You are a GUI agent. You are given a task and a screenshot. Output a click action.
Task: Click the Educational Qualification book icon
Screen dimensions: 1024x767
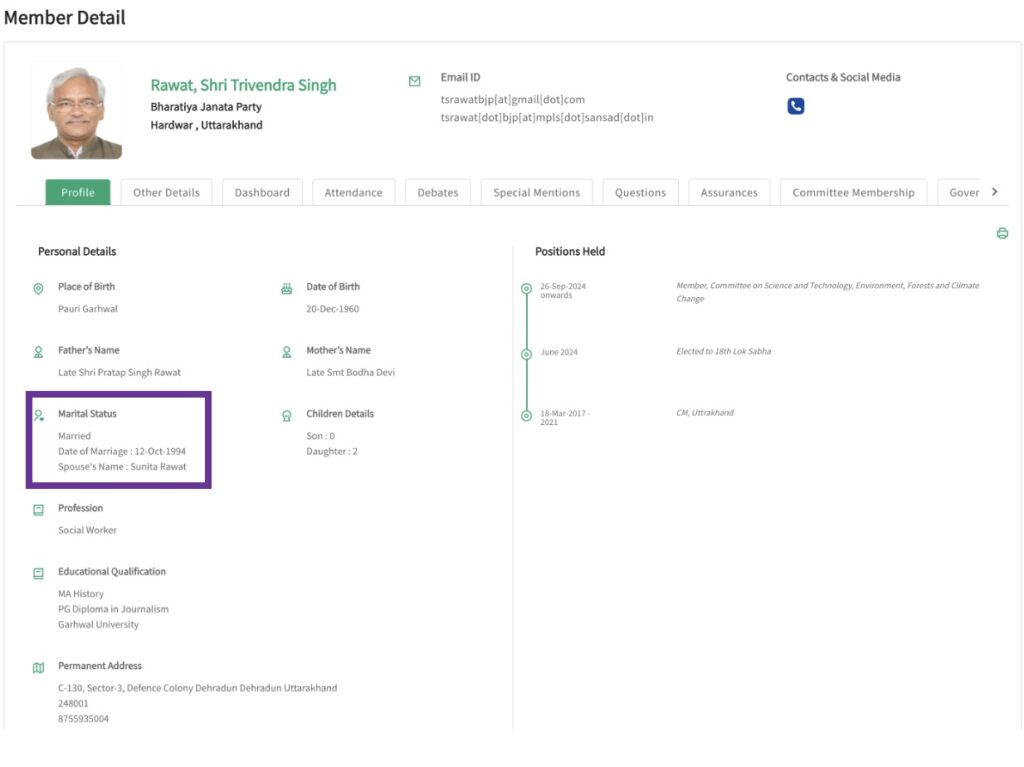[x=39, y=573]
